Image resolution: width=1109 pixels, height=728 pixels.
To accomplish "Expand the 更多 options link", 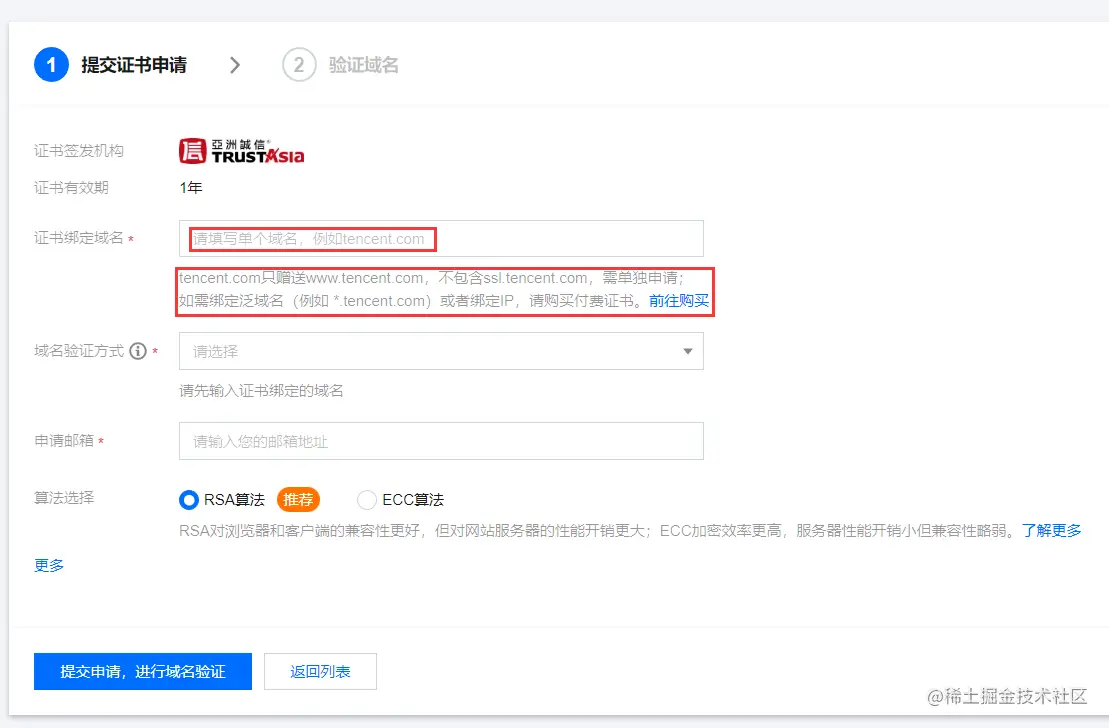I will 49,565.
